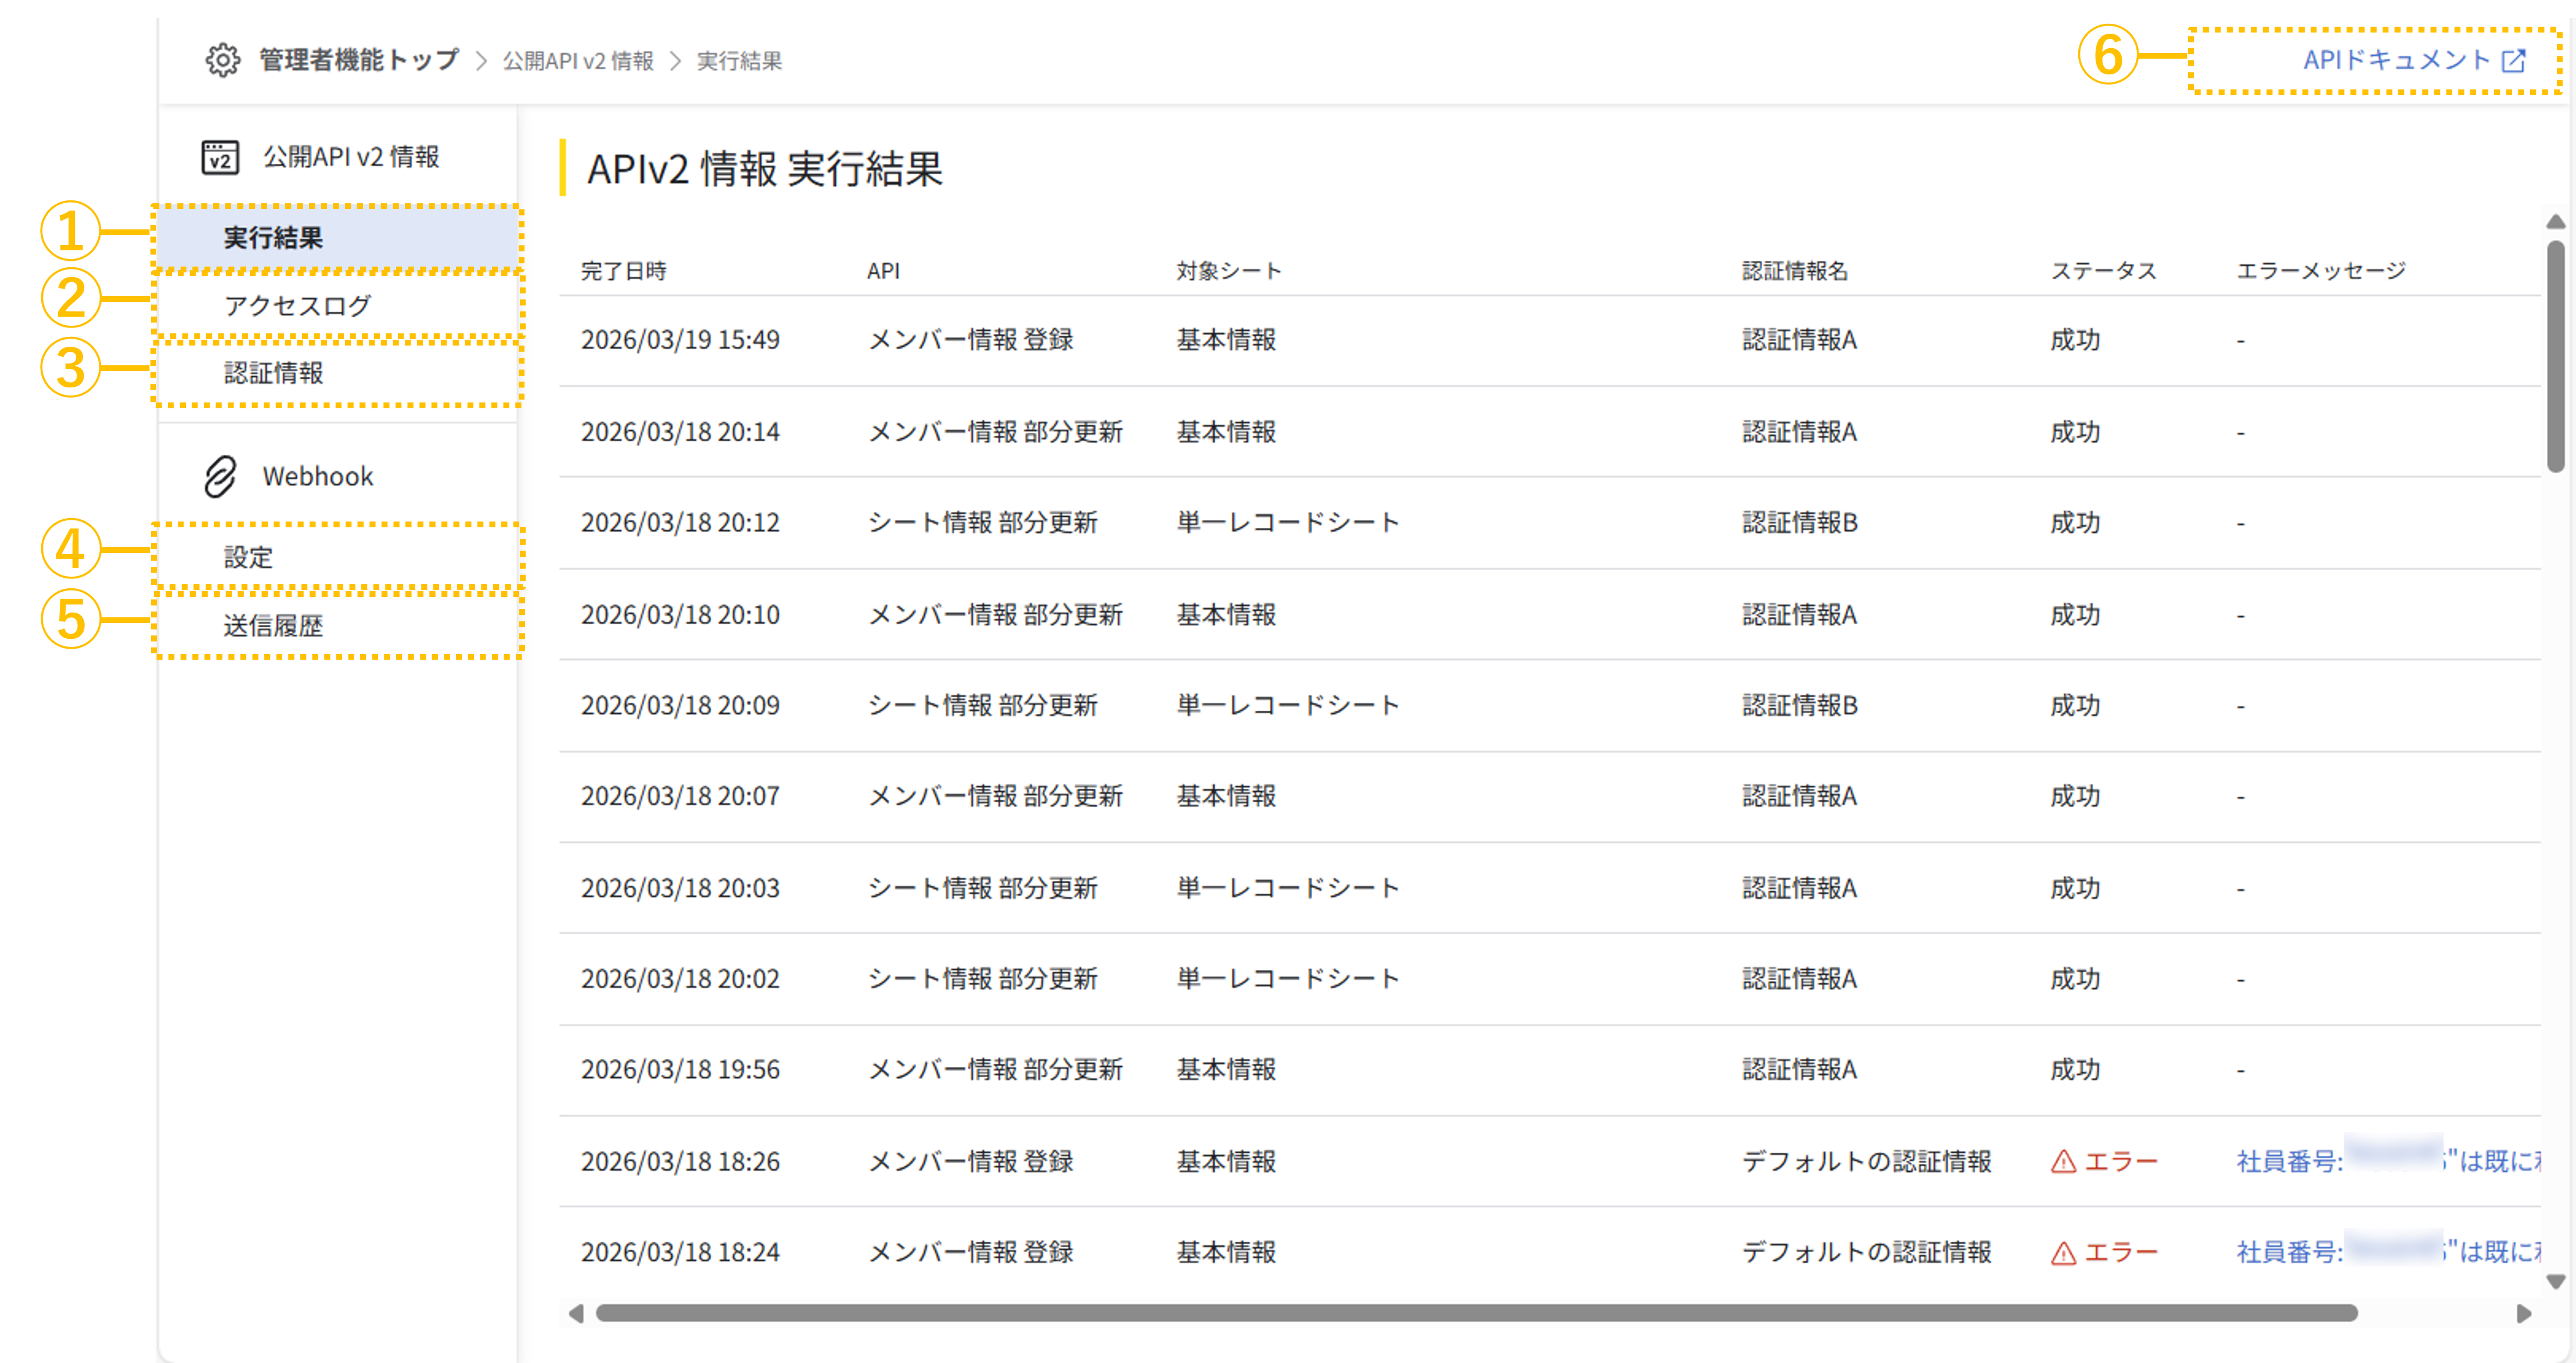
Task: Click 単一レコードシート in the 20:03 row
Action: click(1288, 888)
